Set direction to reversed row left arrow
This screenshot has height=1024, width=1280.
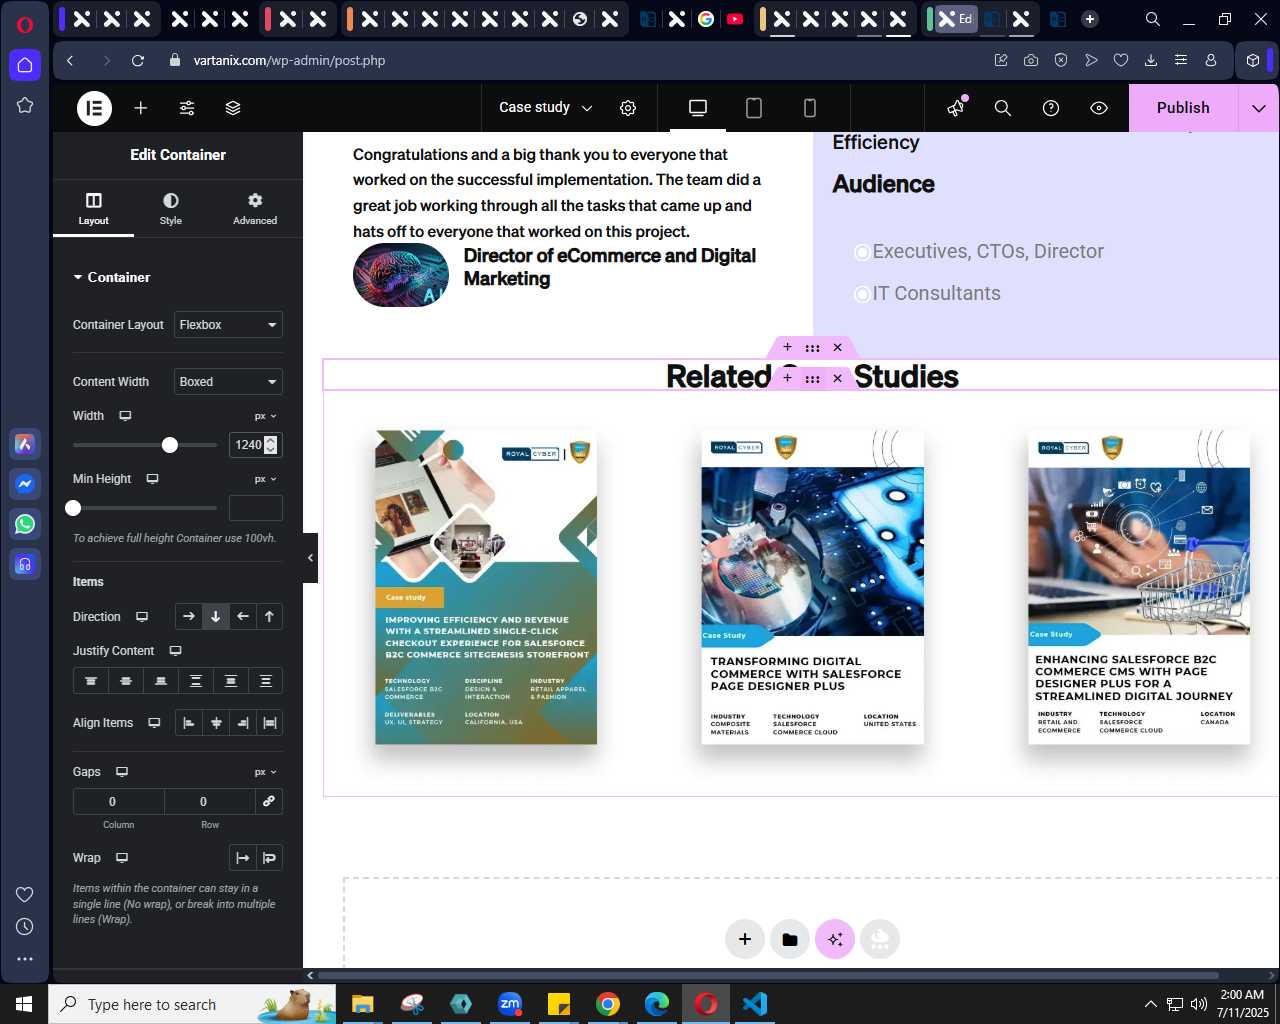coord(243,617)
